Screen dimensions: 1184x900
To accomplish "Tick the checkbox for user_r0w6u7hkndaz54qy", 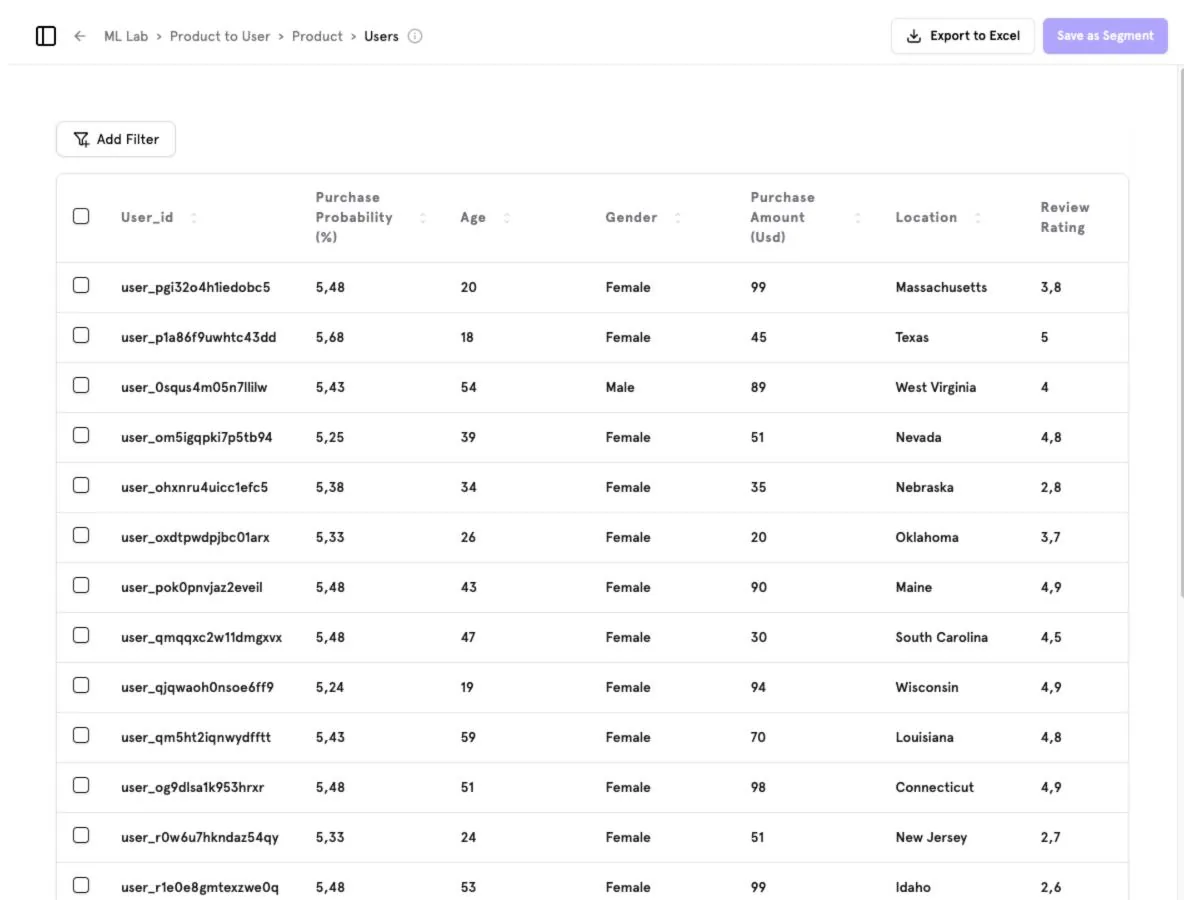I will [x=81, y=835].
